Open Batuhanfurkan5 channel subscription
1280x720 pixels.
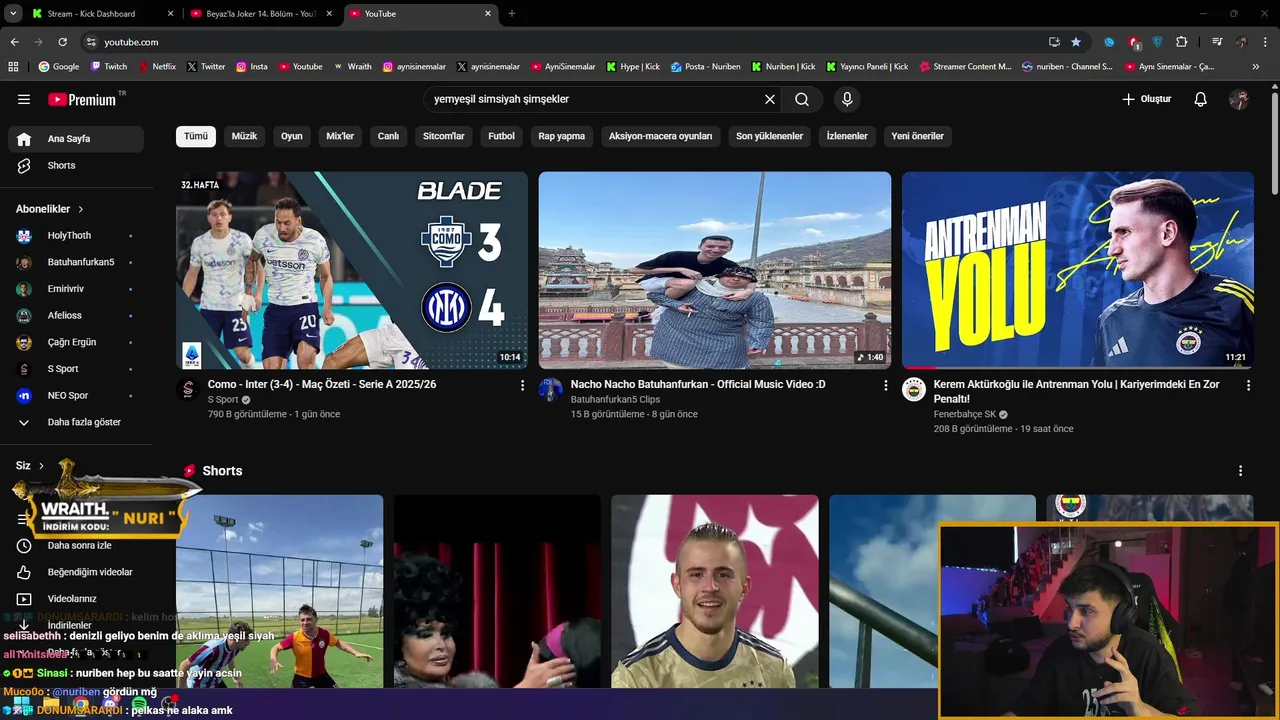tap(76, 262)
